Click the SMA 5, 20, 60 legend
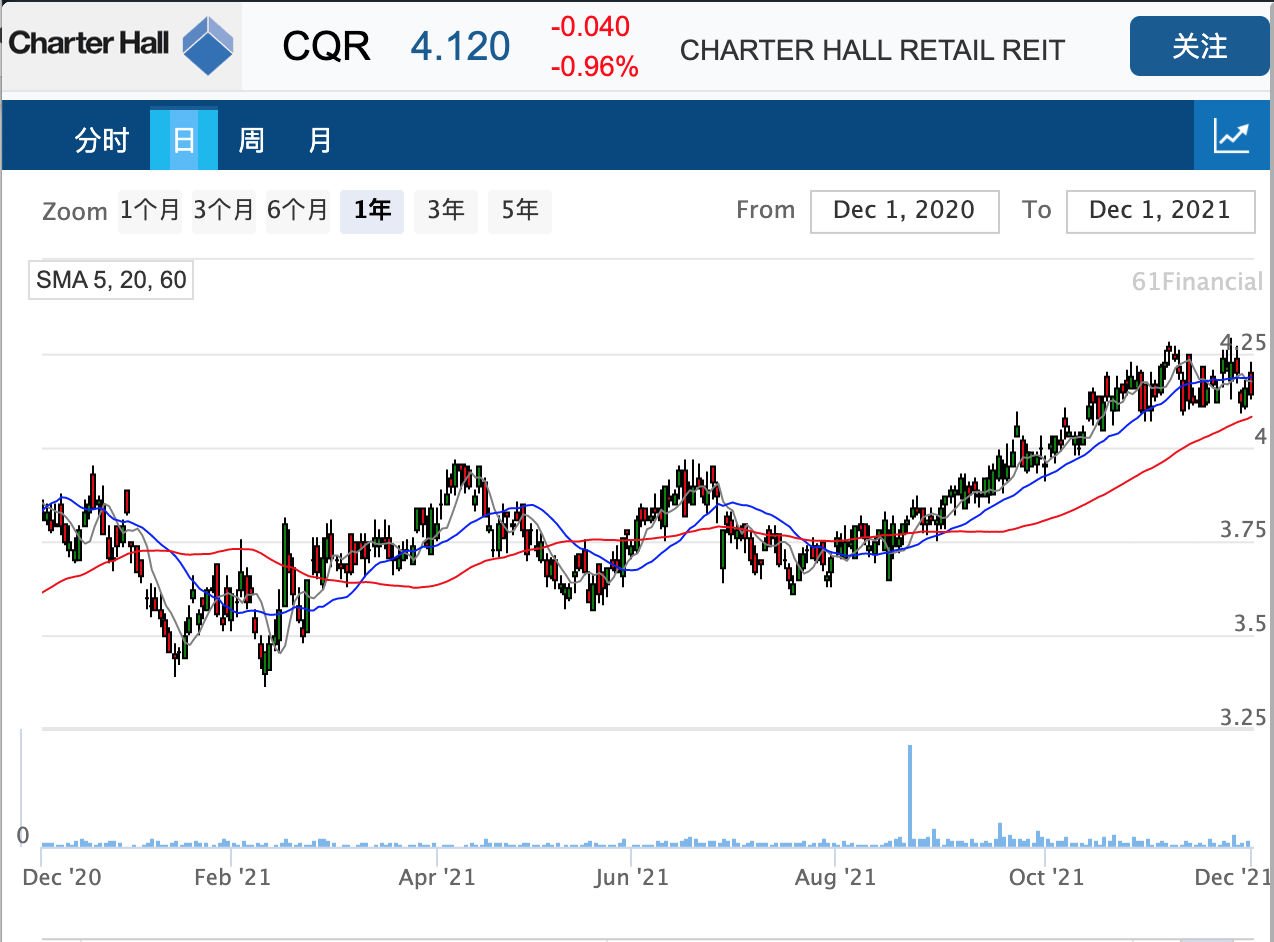Image resolution: width=1274 pixels, height=942 pixels. [x=111, y=280]
